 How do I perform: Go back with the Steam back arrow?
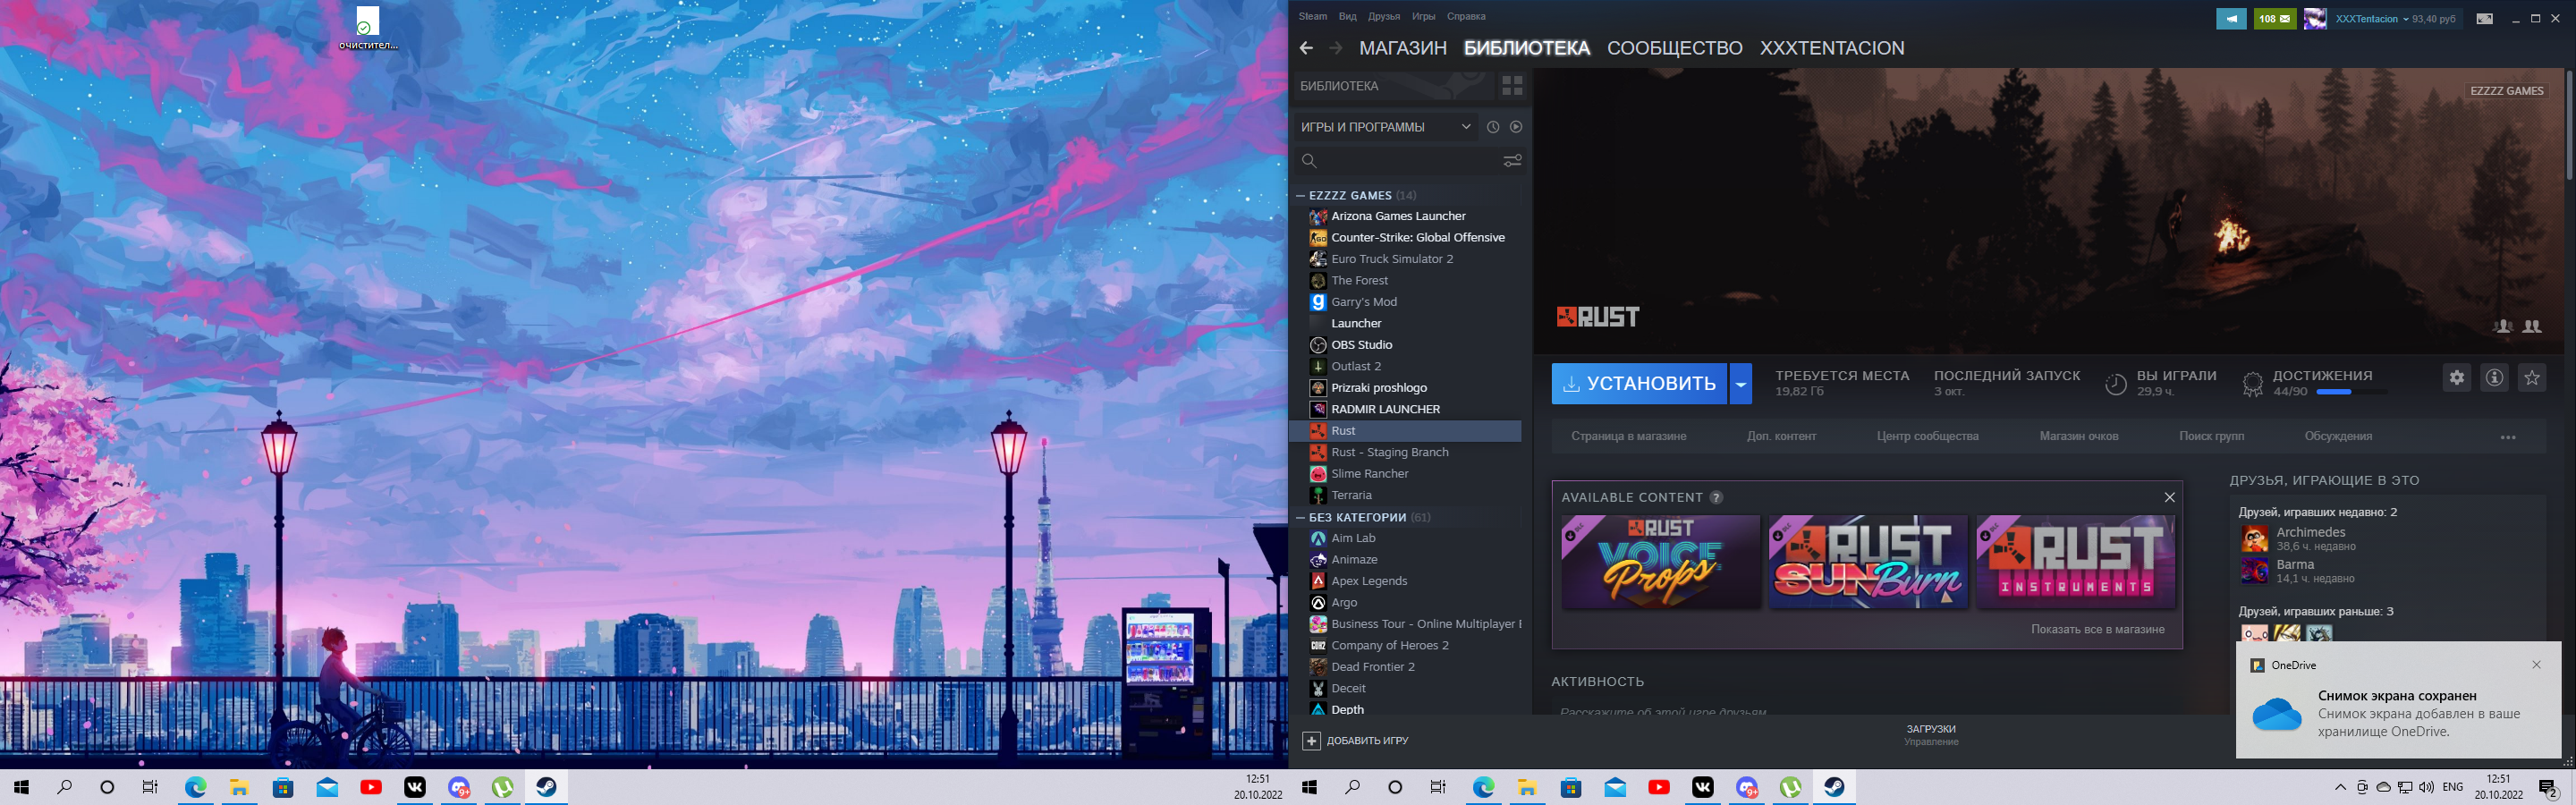pyautogui.click(x=1306, y=48)
